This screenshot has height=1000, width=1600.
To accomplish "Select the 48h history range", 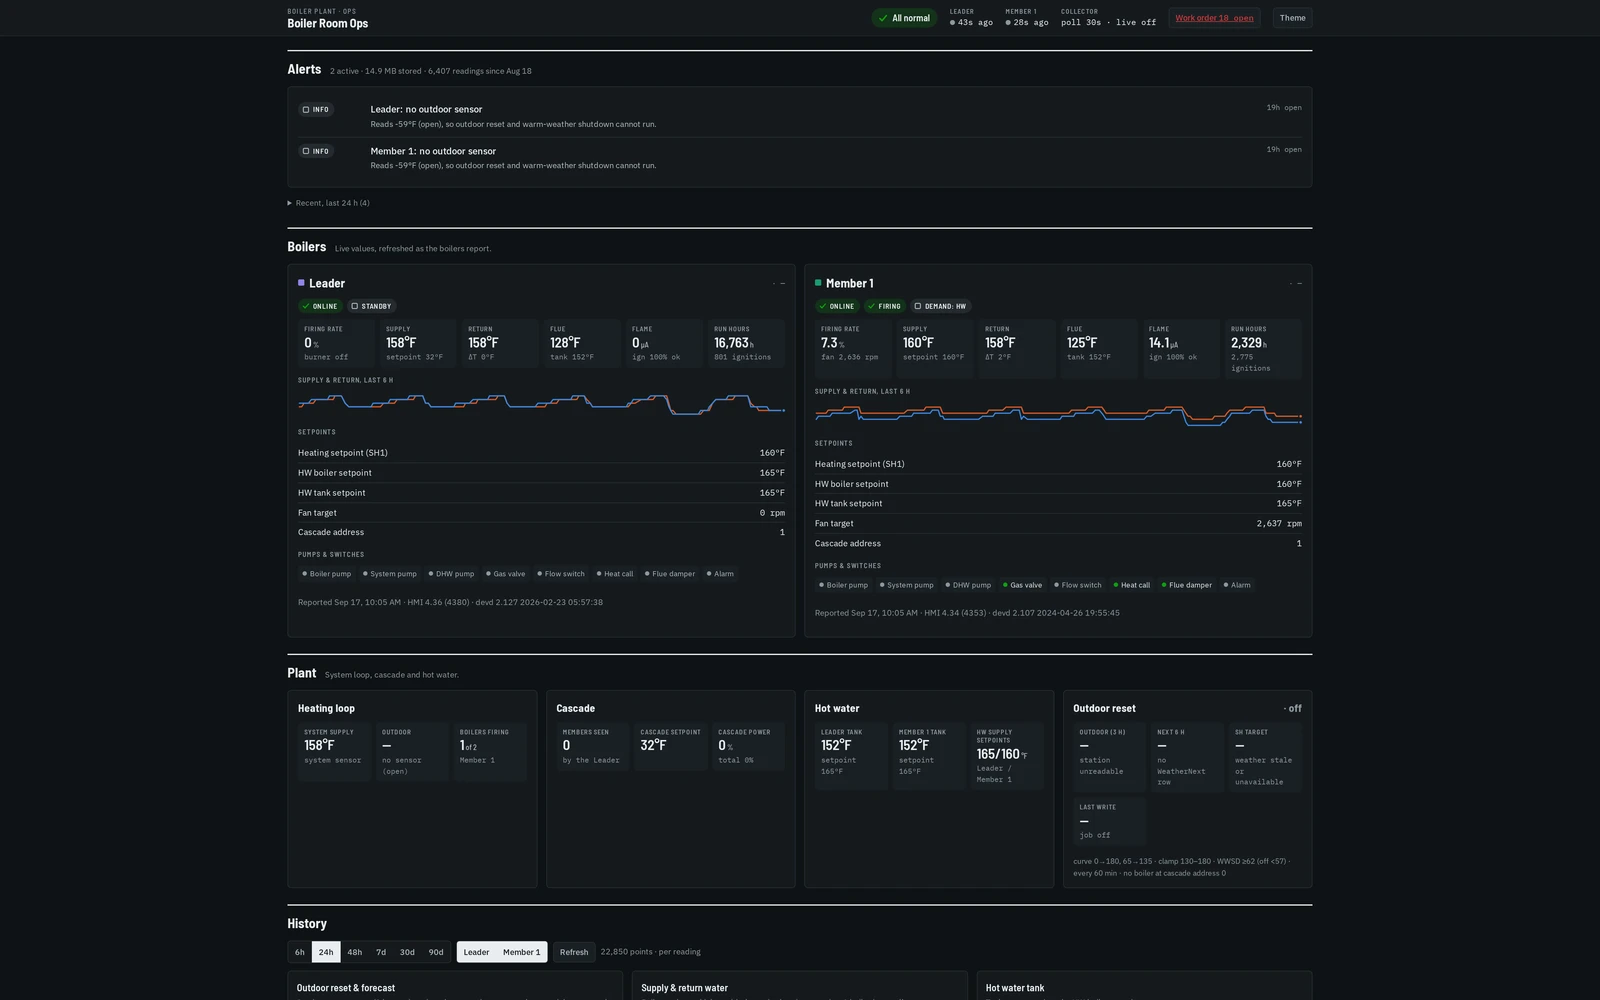I will tap(354, 952).
